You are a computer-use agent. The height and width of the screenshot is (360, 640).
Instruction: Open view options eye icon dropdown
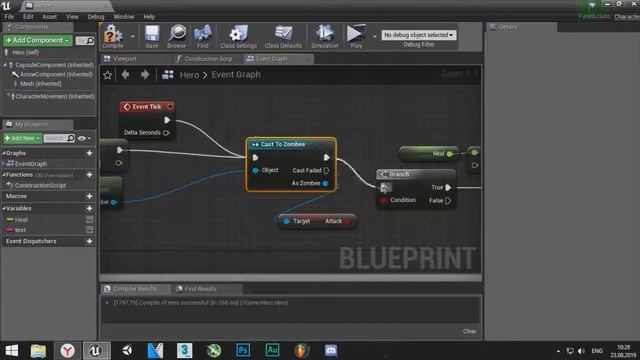coord(84,138)
